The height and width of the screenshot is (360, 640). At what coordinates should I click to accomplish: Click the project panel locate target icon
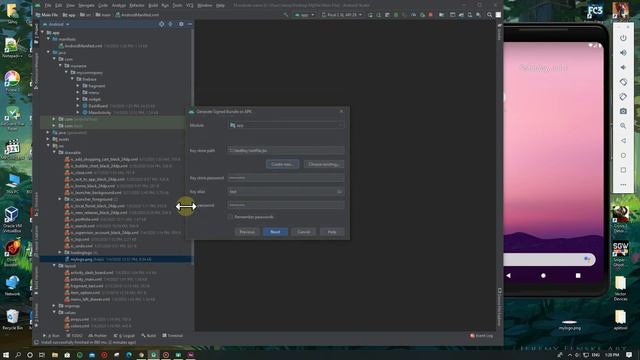[x=162, y=24]
